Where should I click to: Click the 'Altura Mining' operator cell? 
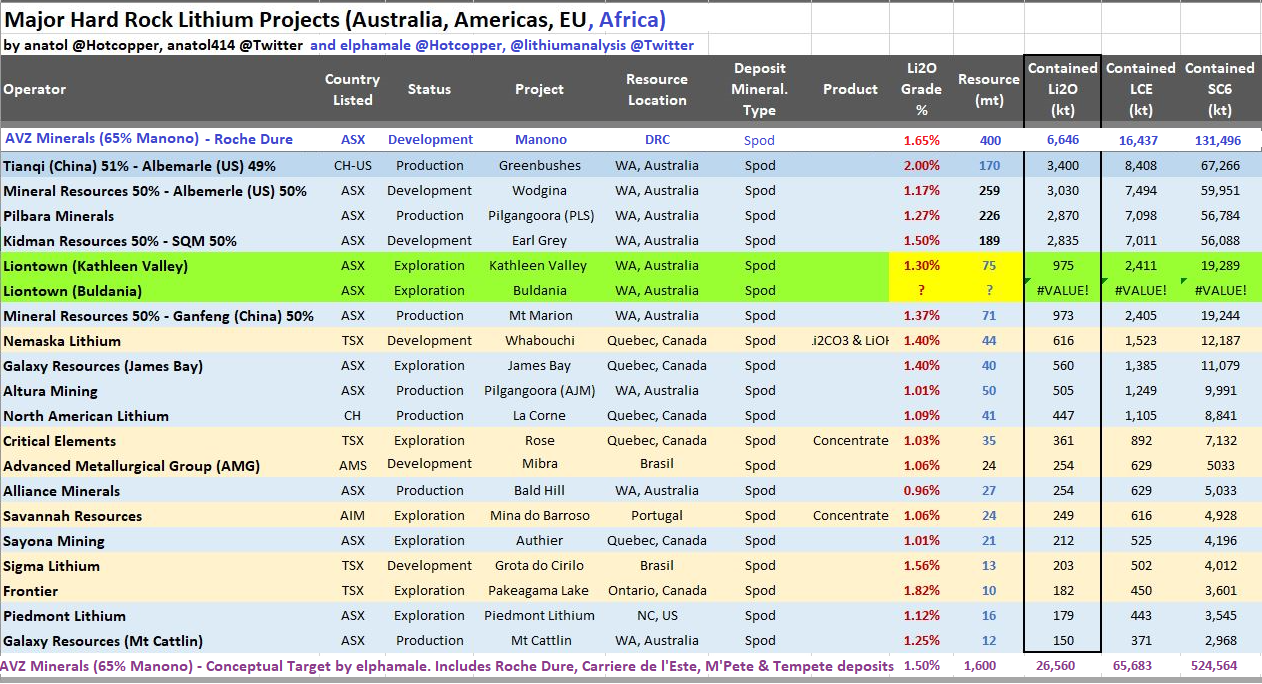(50, 390)
